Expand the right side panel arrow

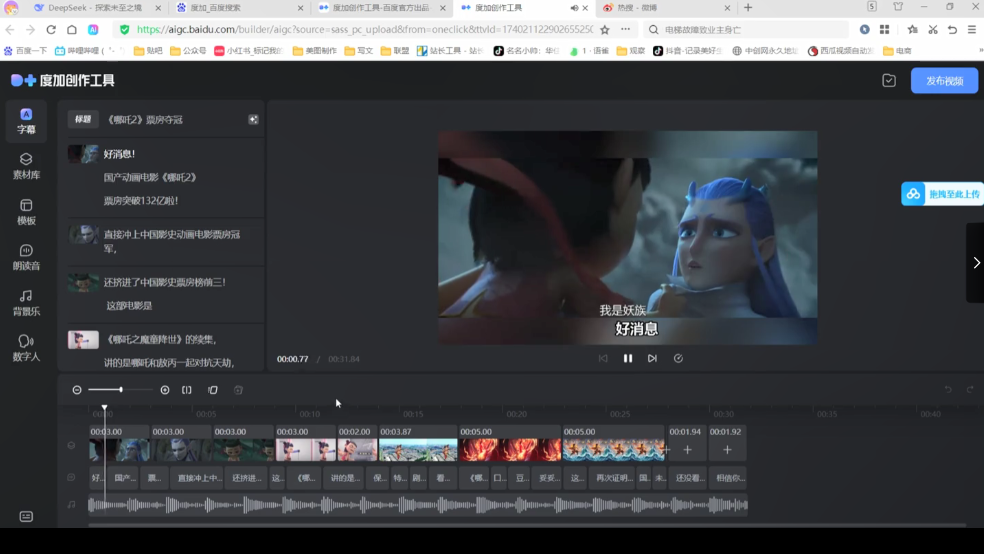point(975,263)
